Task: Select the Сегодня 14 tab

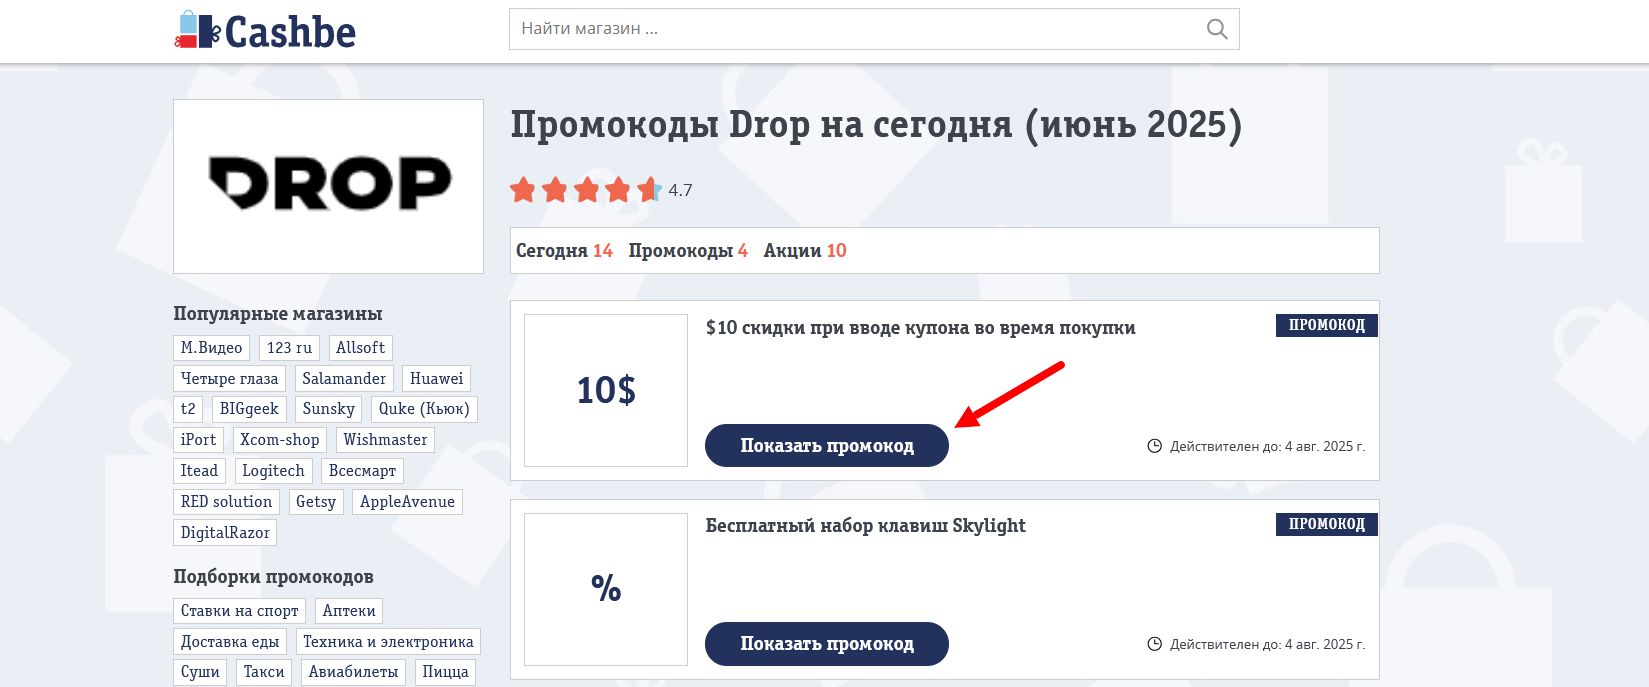Action: [x=564, y=251]
